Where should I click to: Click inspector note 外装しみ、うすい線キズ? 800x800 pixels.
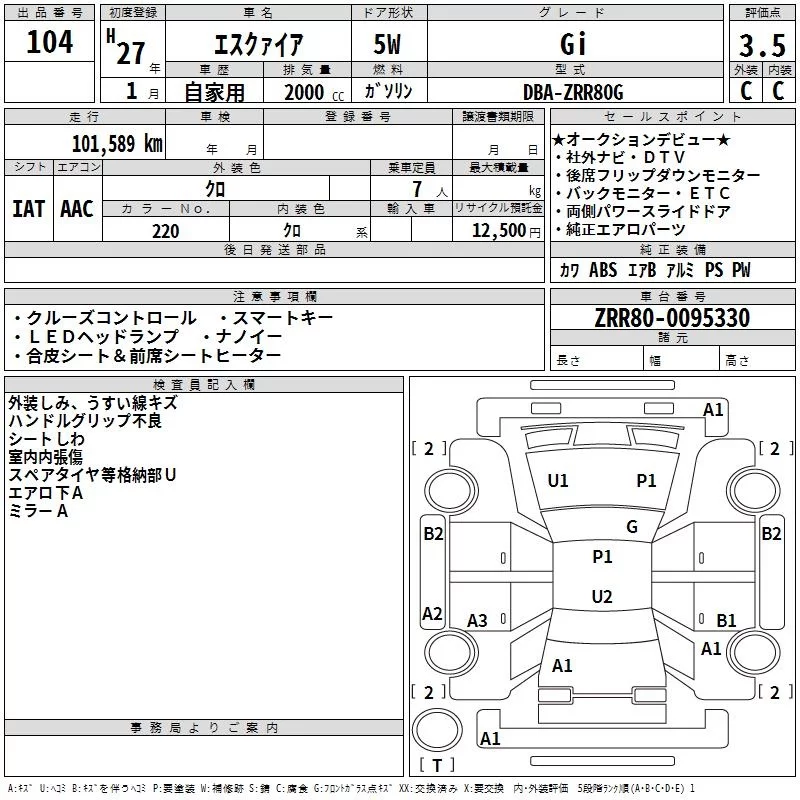point(93,403)
